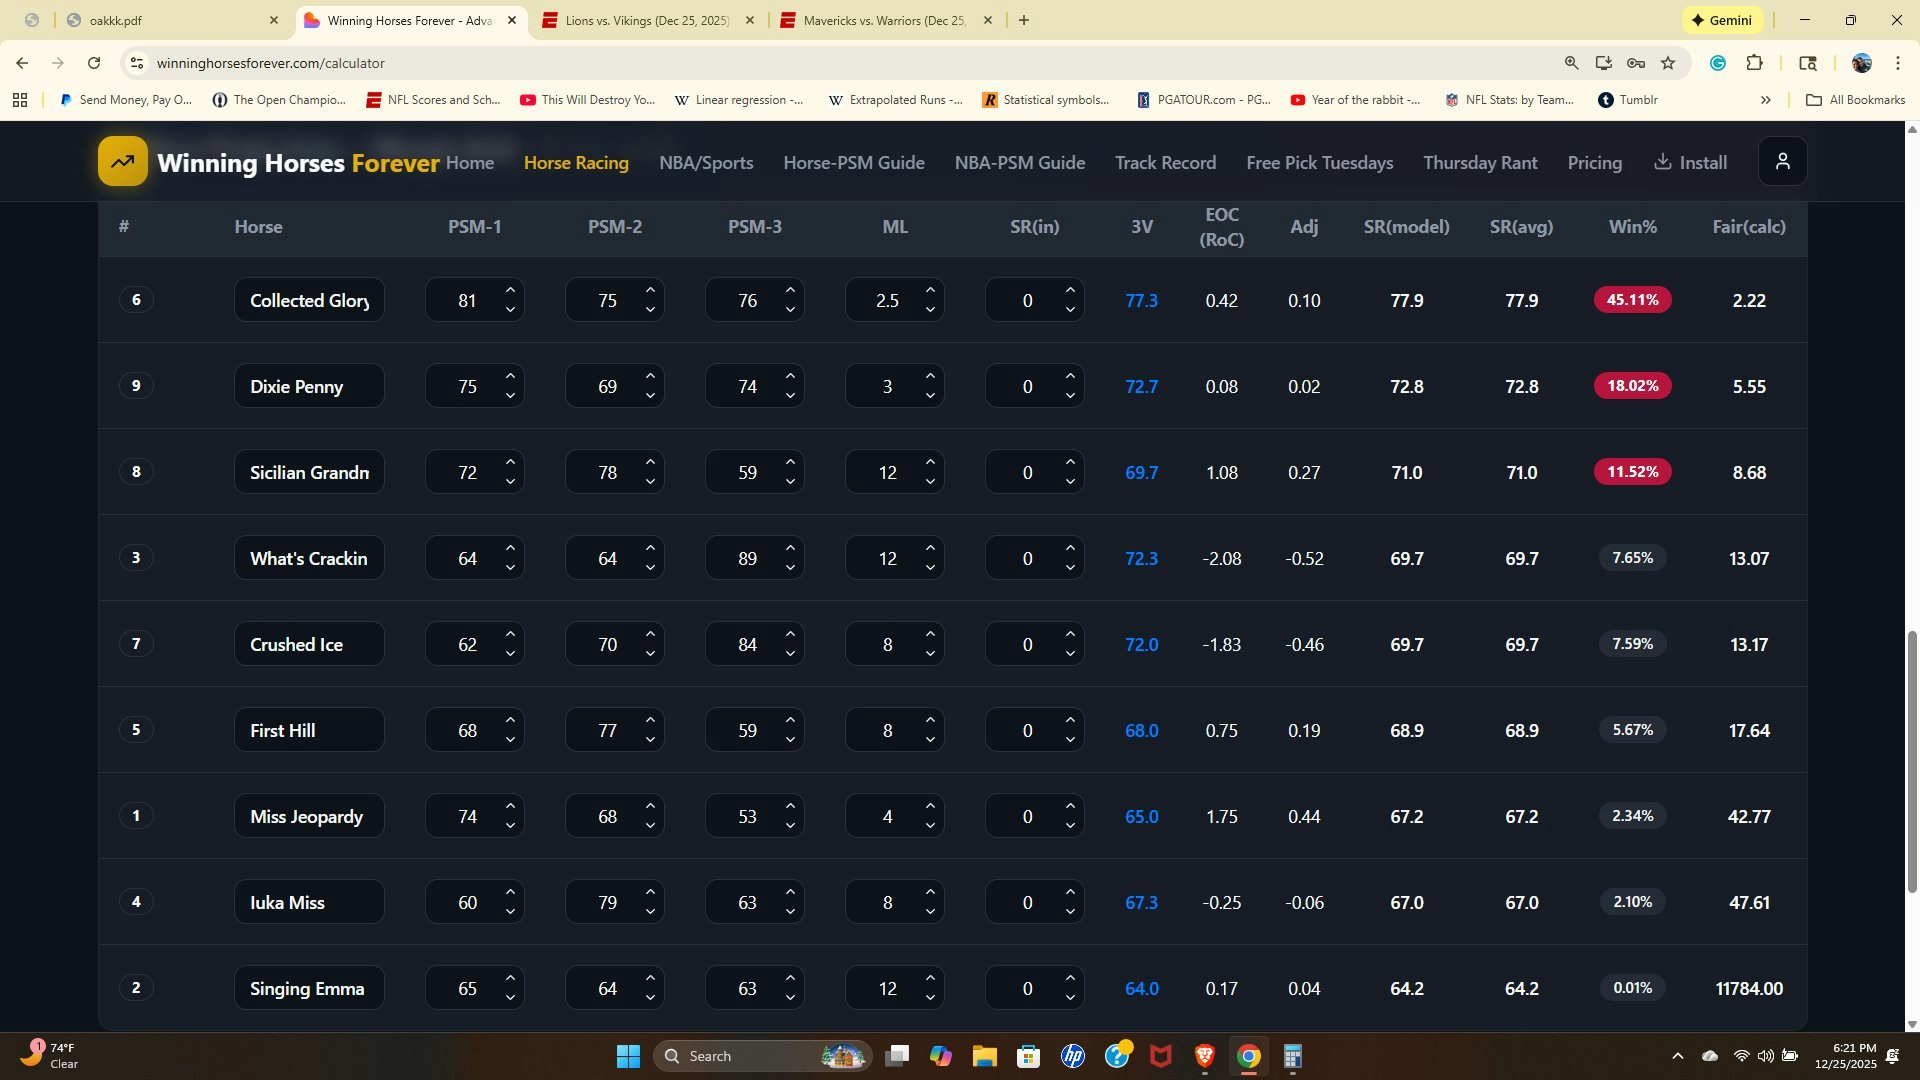The image size is (1920, 1080).
Task: Increase PSM-3 value for What's Crackin
Action: (x=790, y=549)
